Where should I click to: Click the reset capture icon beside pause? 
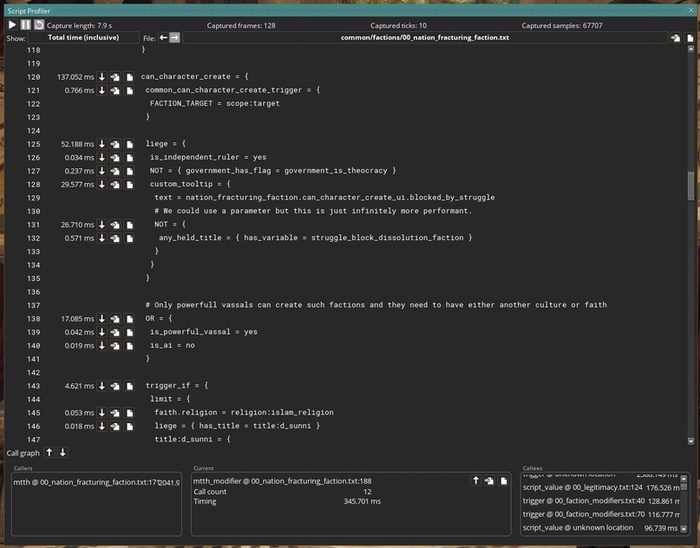pyautogui.click(x=38, y=24)
